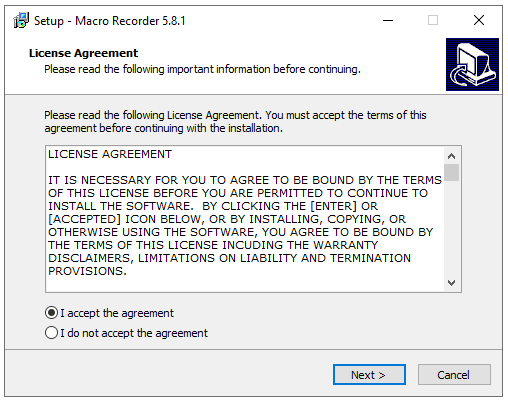Click the title bar text "Setup - Macro Recorder 5.8.1"

coord(109,21)
